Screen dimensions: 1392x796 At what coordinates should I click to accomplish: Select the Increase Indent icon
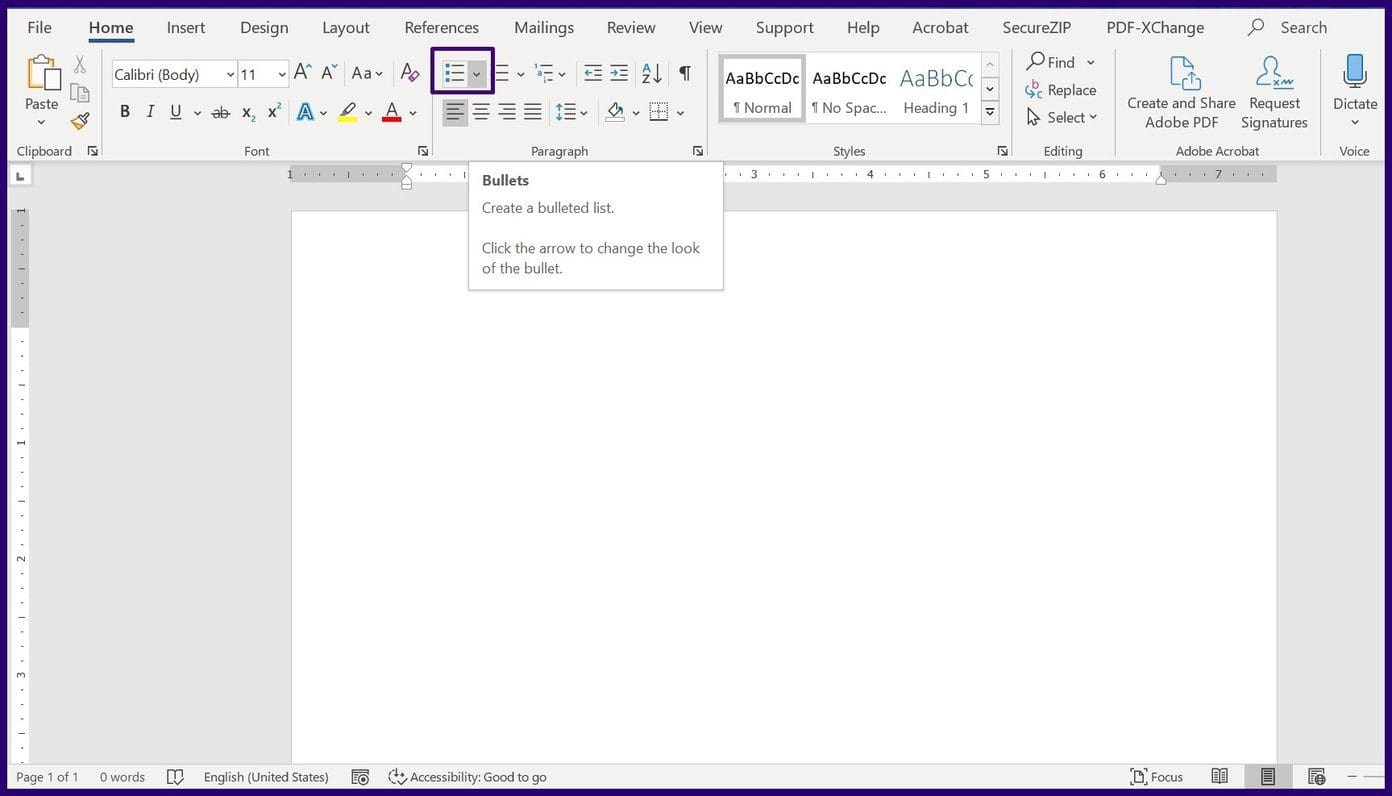point(619,73)
